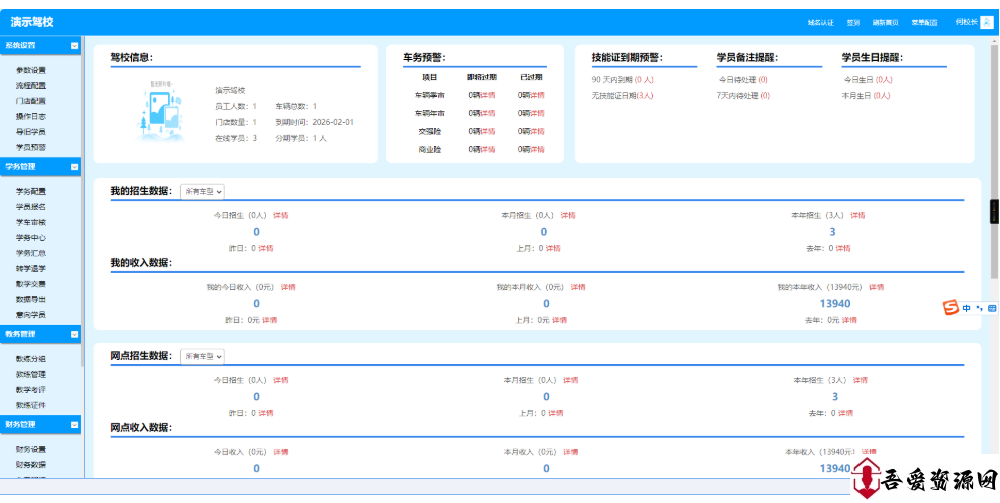1000x503 pixels.
Task: Open 详情 for 车辆年审 即将过期
Action: pyautogui.click(x=489, y=113)
